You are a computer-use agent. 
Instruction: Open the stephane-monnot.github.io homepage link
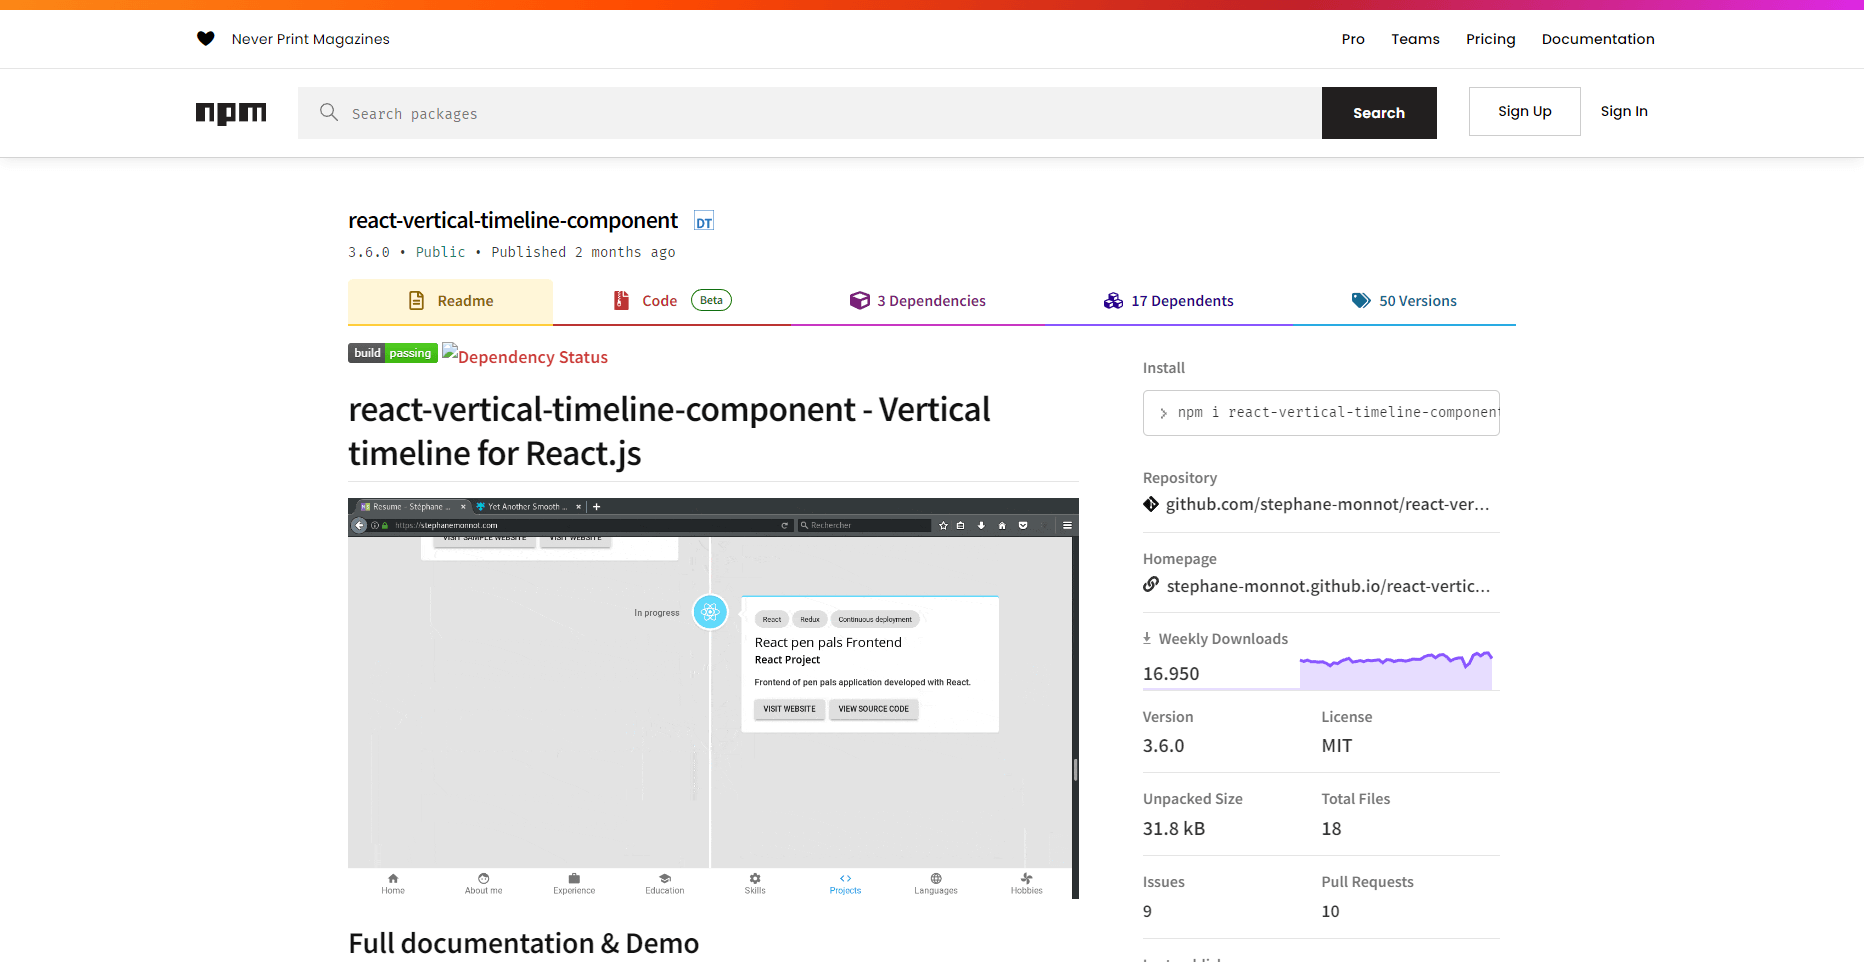coord(1328,586)
